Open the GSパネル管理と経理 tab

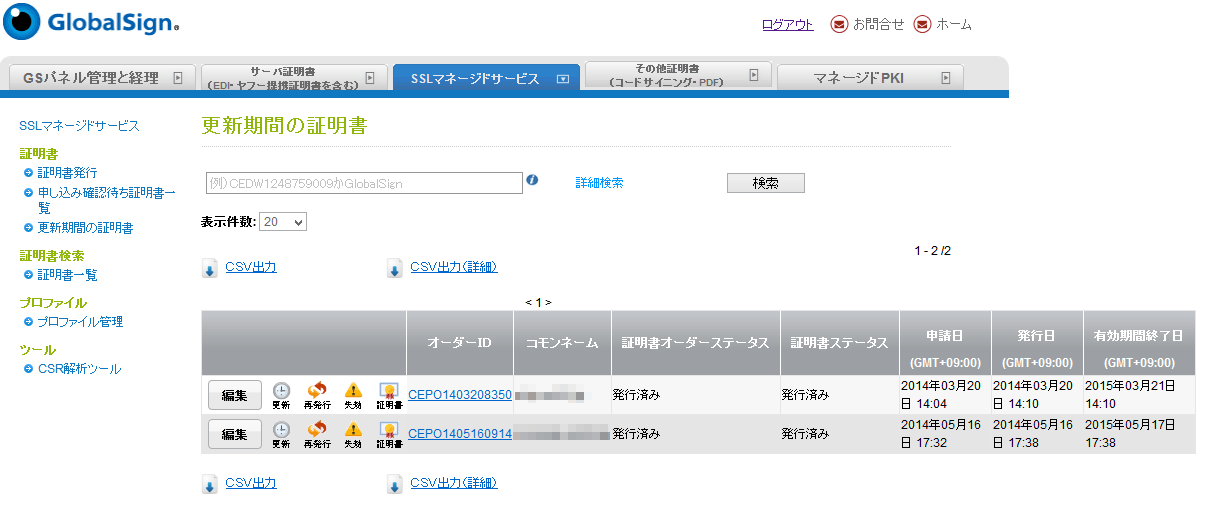tap(100, 77)
